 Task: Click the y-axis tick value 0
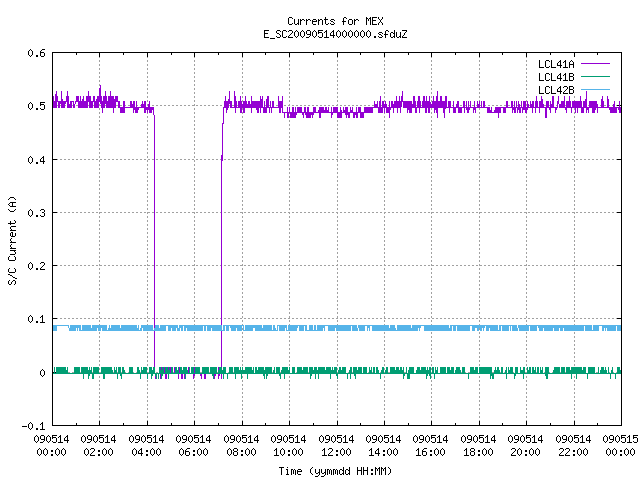click(42, 373)
